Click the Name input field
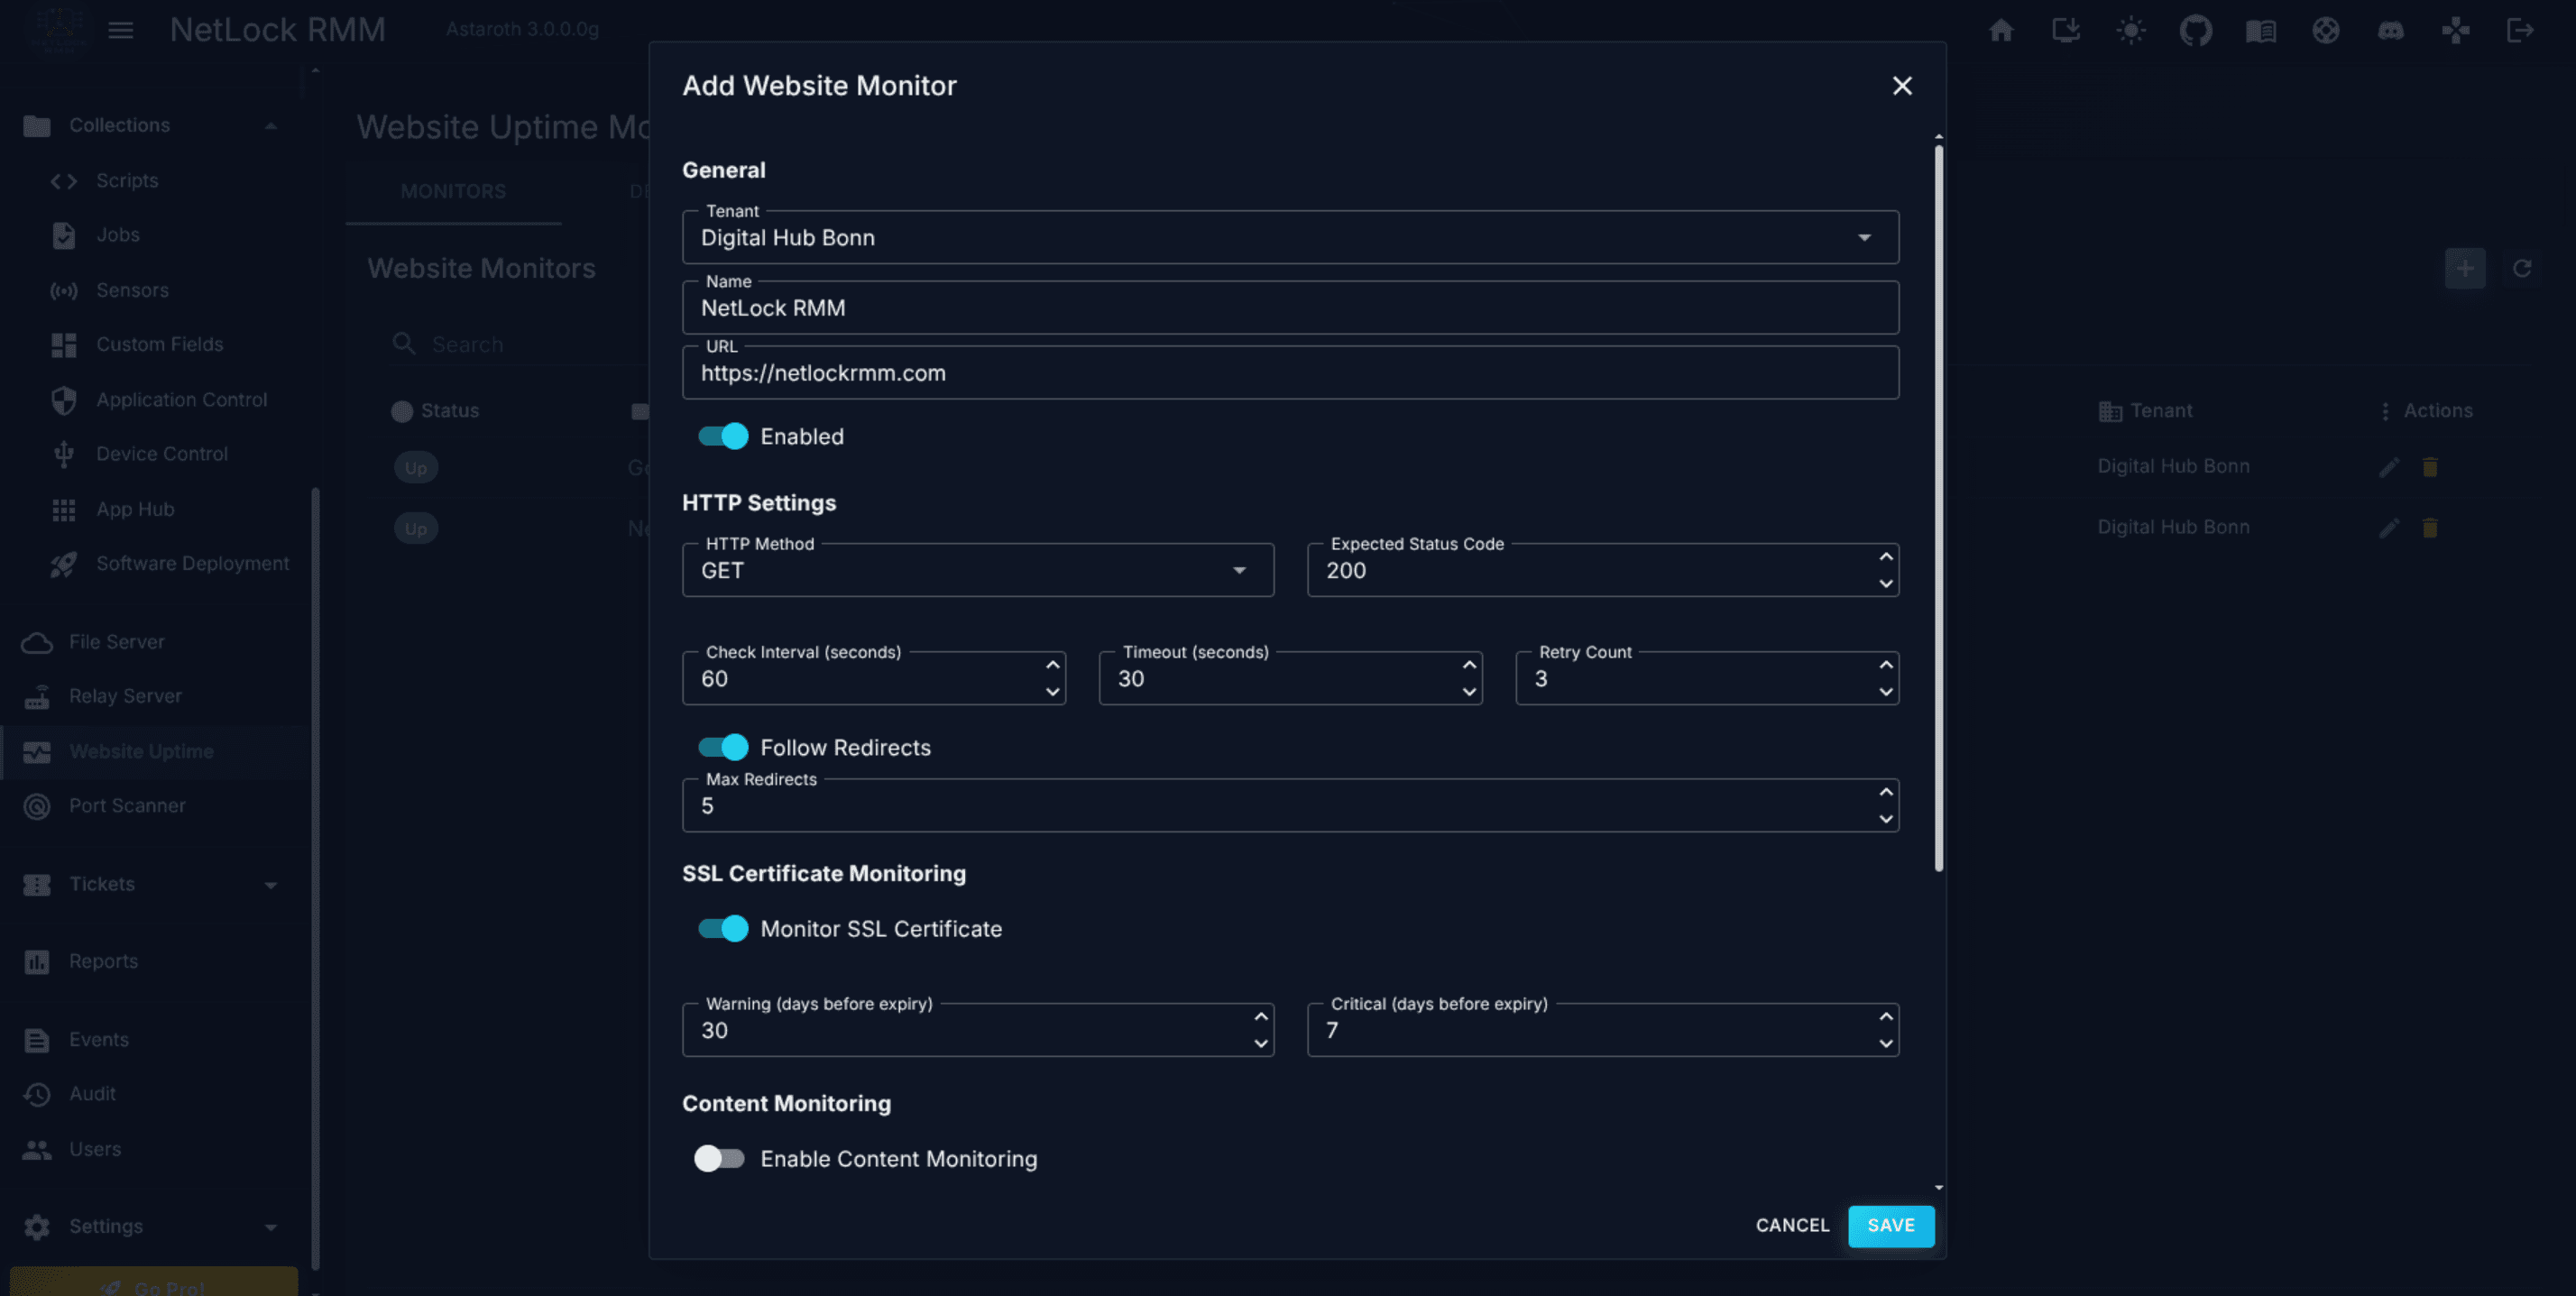The image size is (2576, 1296). point(1290,308)
